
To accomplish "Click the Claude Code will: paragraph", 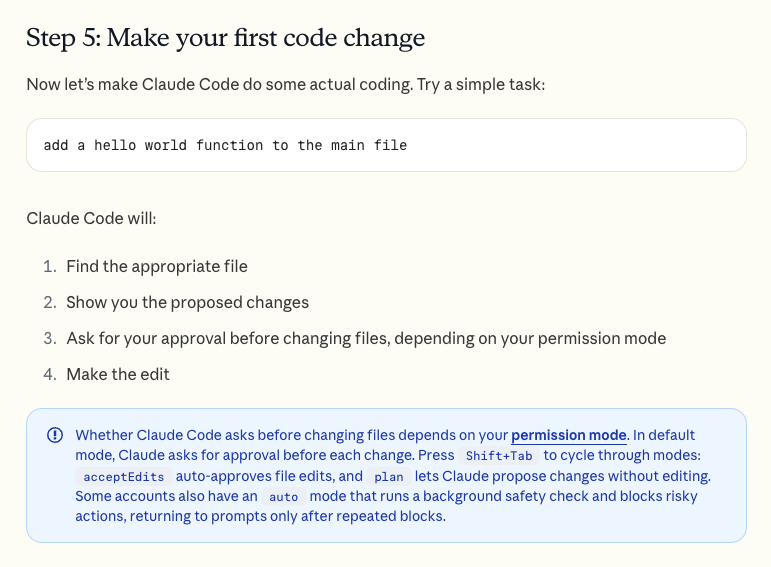I will tap(91, 218).
